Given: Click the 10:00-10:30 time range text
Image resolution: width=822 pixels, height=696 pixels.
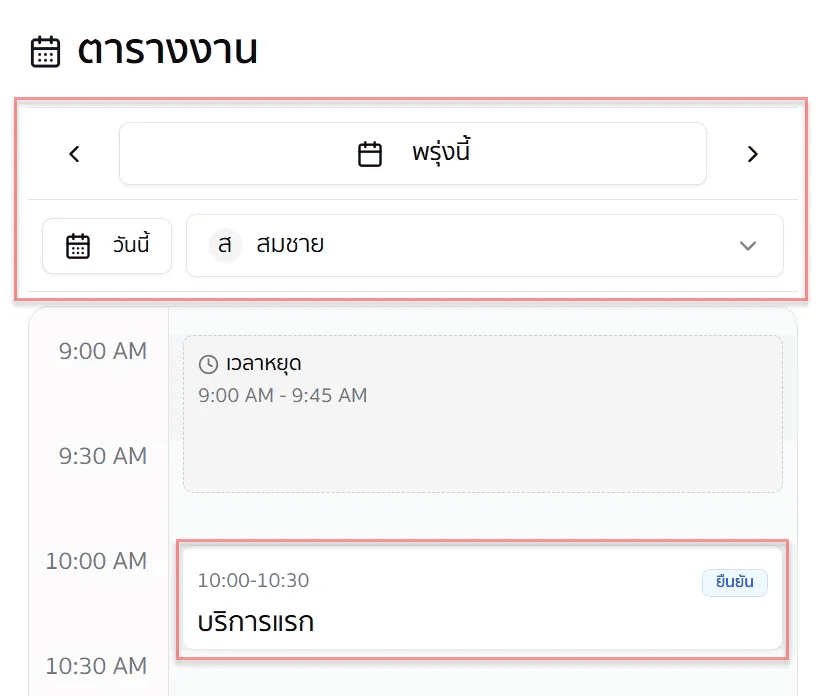Looking at the screenshot, I should tap(253, 580).
